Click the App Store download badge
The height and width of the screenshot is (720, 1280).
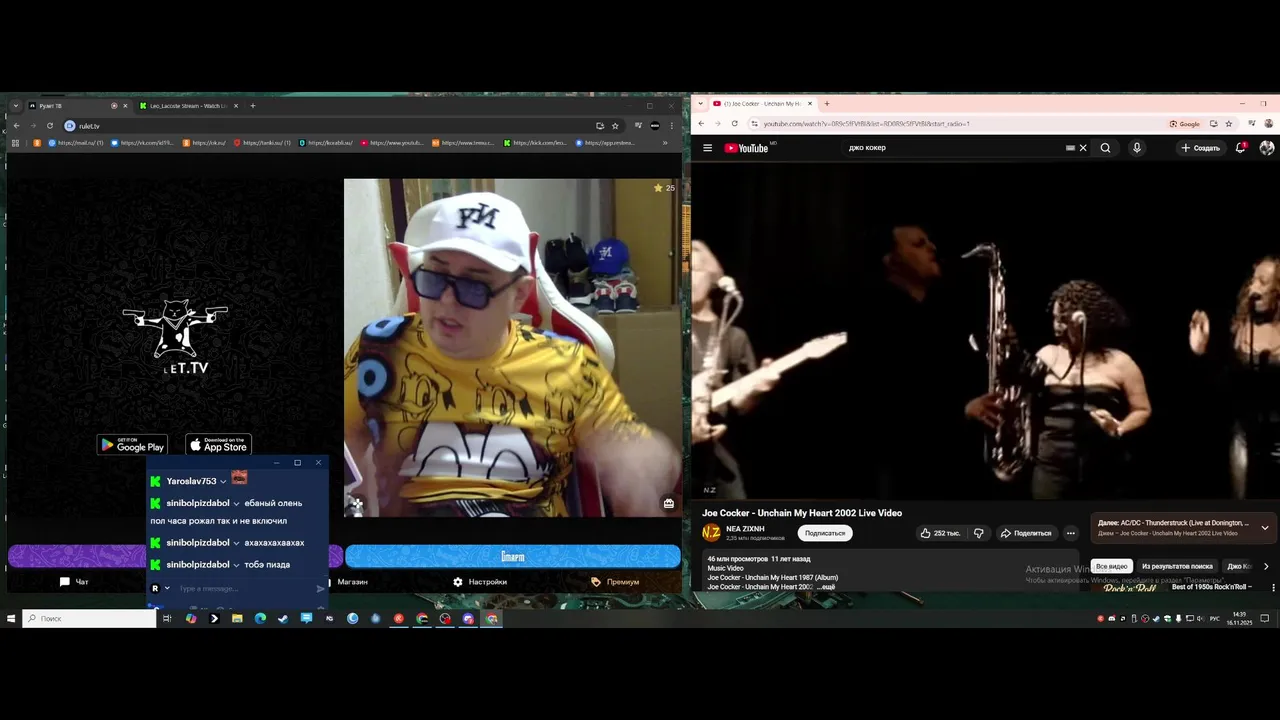coord(218,445)
